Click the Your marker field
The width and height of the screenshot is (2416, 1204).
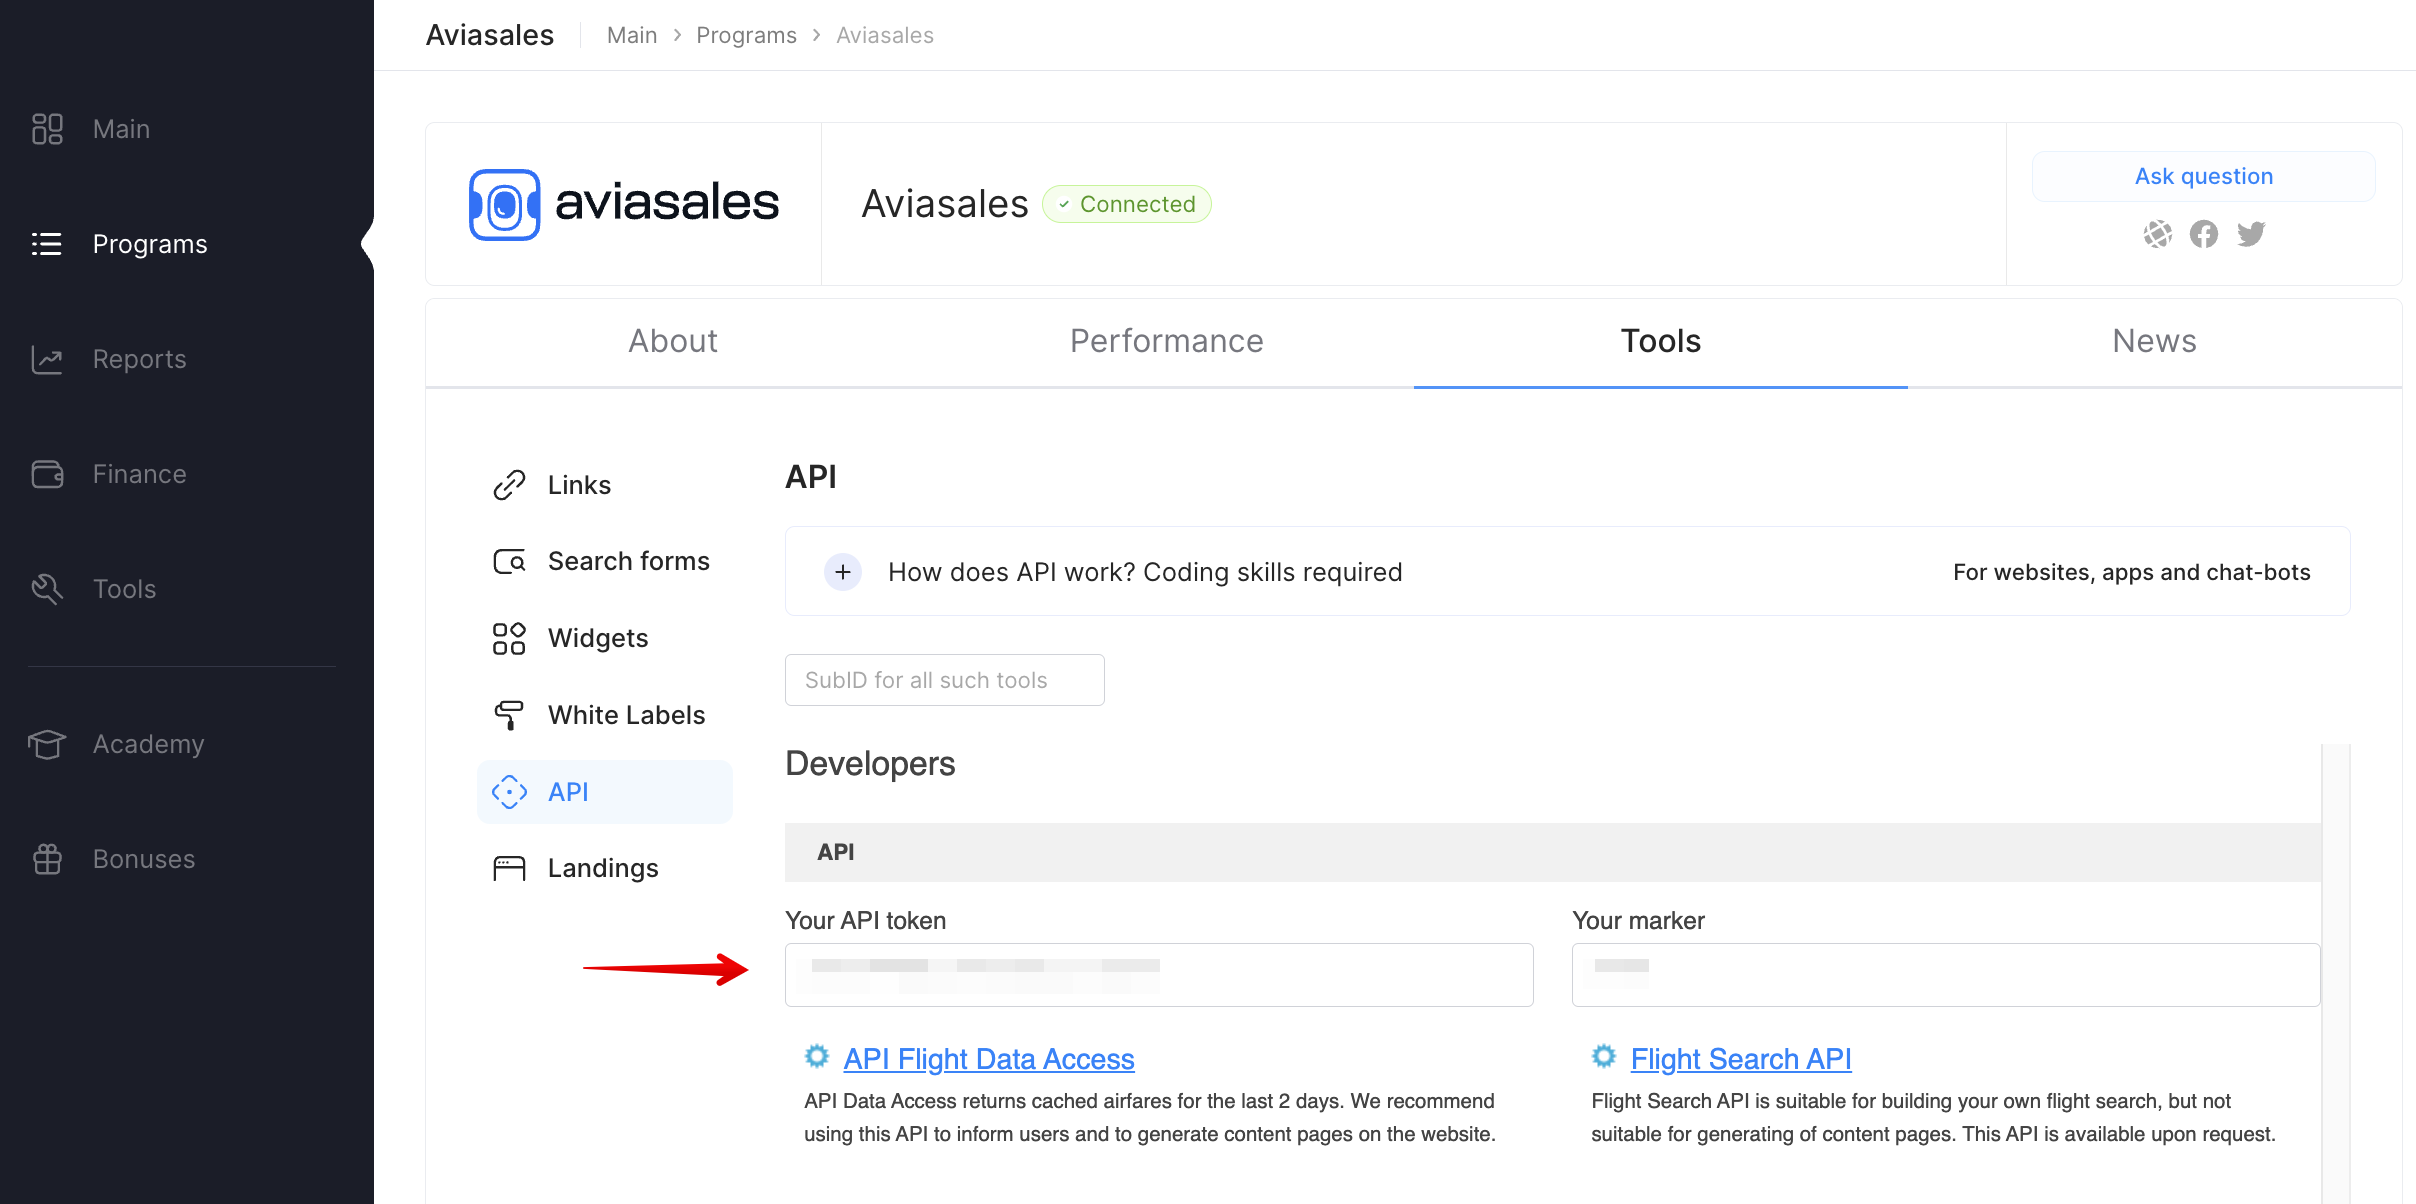pyautogui.click(x=1946, y=975)
